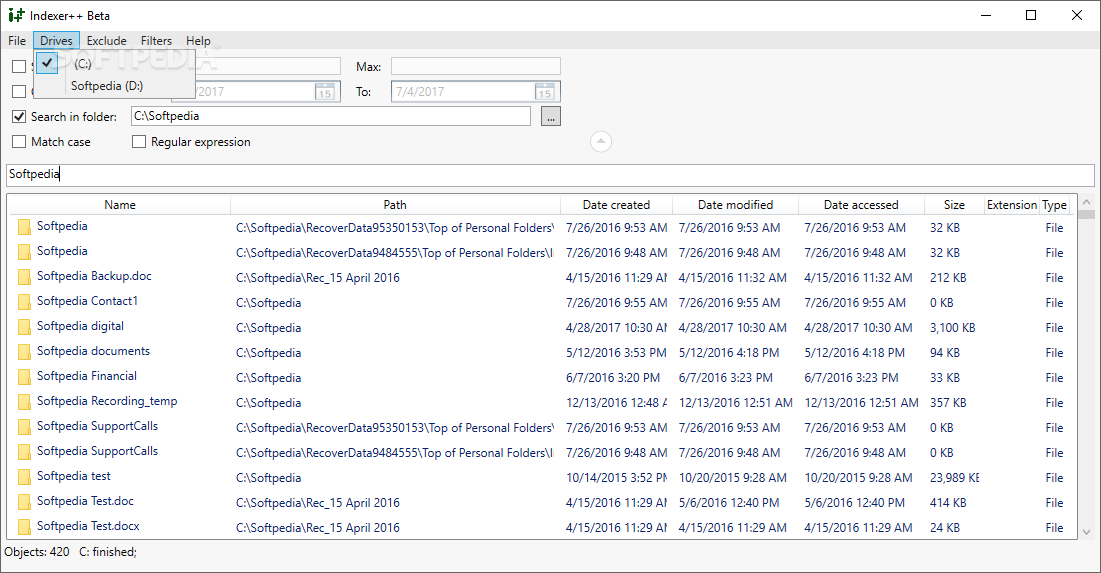Click the 12/13/2016 12:51 AM modified cell
The image size is (1101, 573).
coord(735,402)
